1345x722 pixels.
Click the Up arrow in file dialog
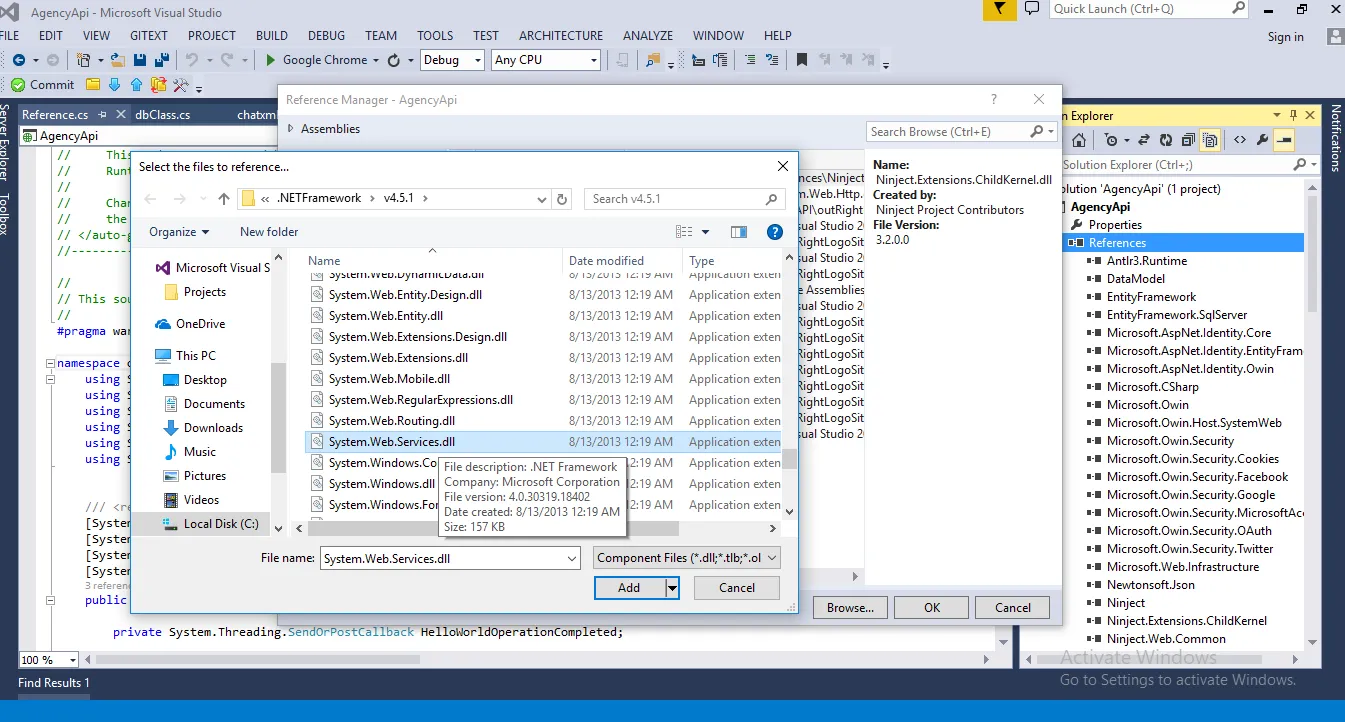pos(224,199)
